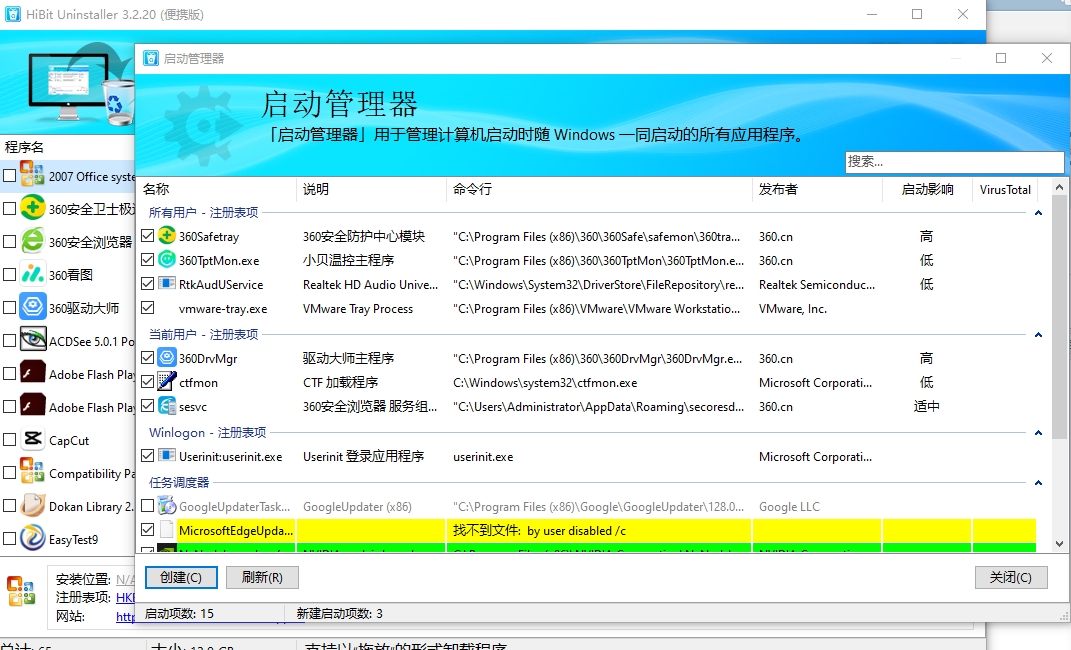This screenshot has height=650, width=1071.
Task: Click the 360TptMon.exe green icon
Action: pyautogui.click(x=167, y=260)
